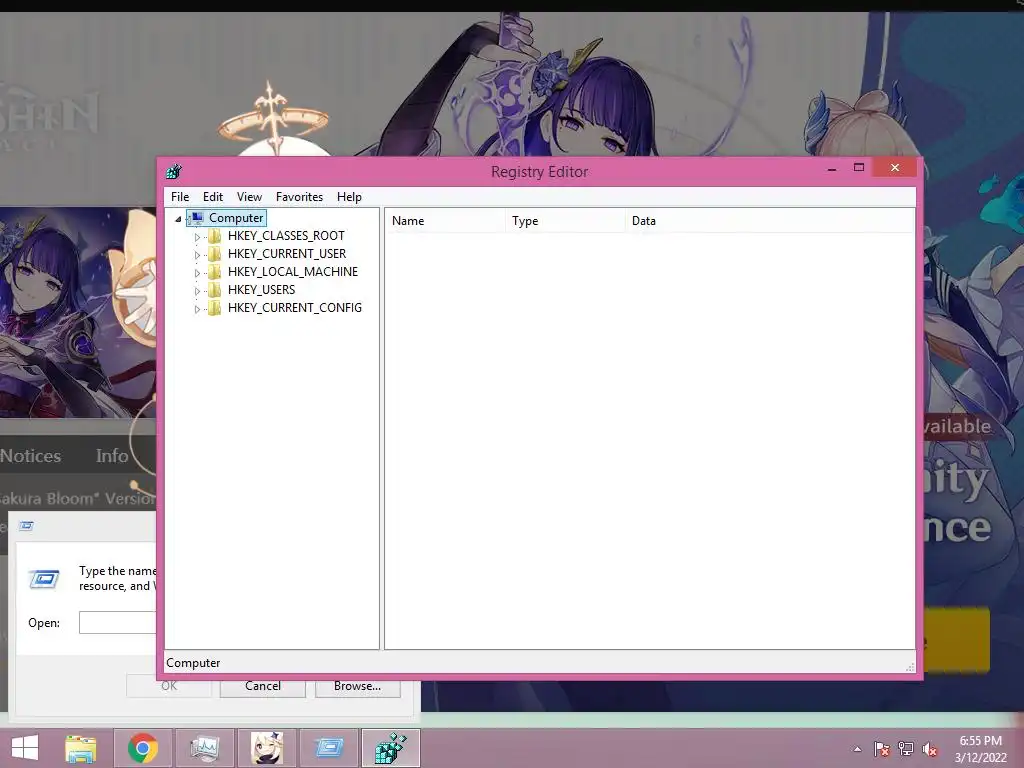Open the Favorites menu
The width and height of the screenshot is (1024, 768).
299,197
